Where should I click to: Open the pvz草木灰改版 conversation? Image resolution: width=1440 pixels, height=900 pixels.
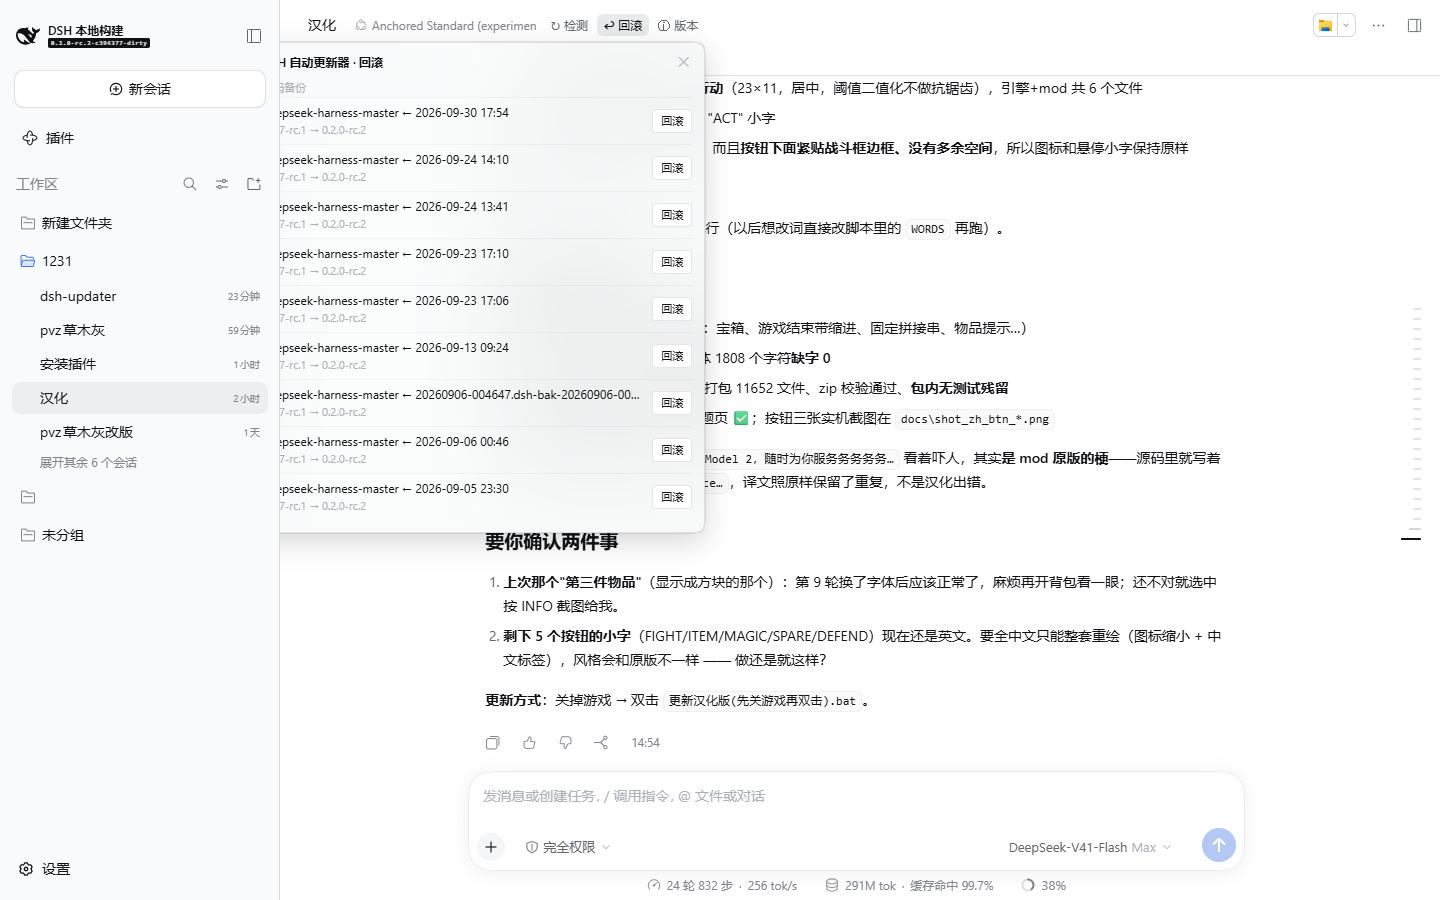coord(140,432)
